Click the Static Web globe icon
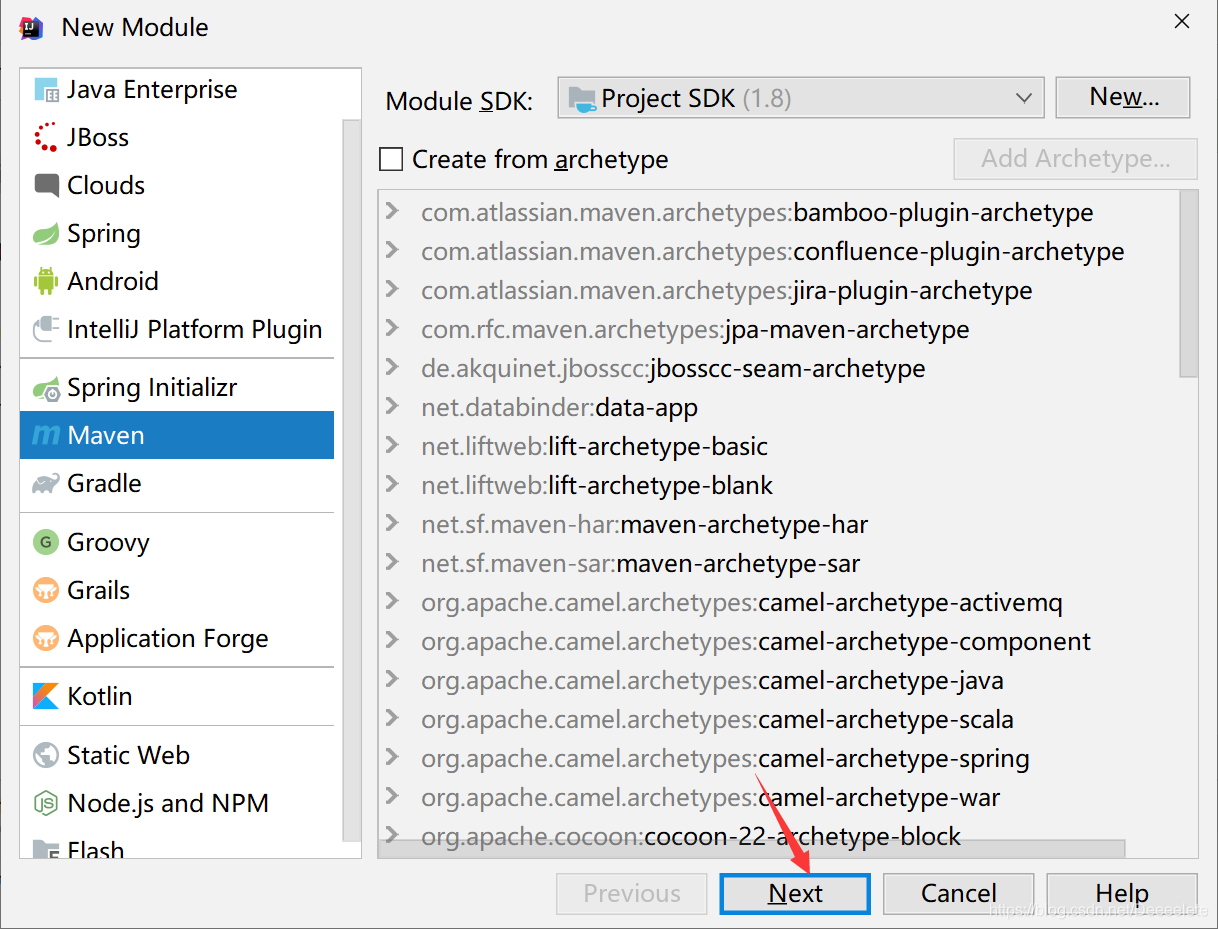Image resolution: width=1218 pixels, height=929 pixels. coord(46,756)
